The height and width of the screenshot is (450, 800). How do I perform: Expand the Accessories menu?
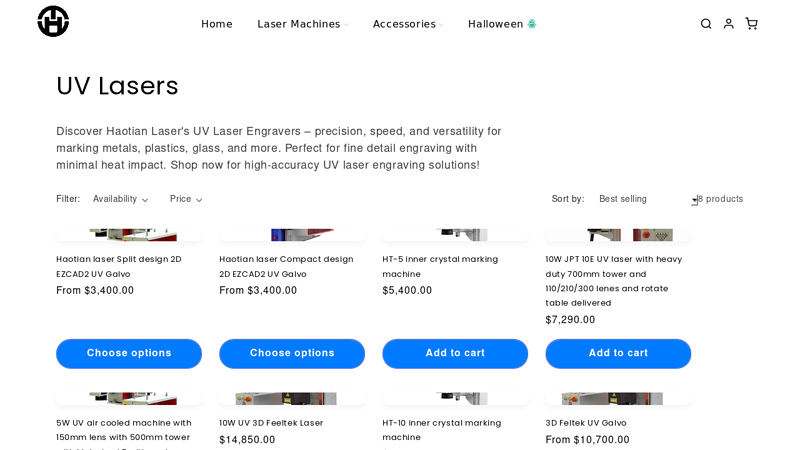pos(408,24)
